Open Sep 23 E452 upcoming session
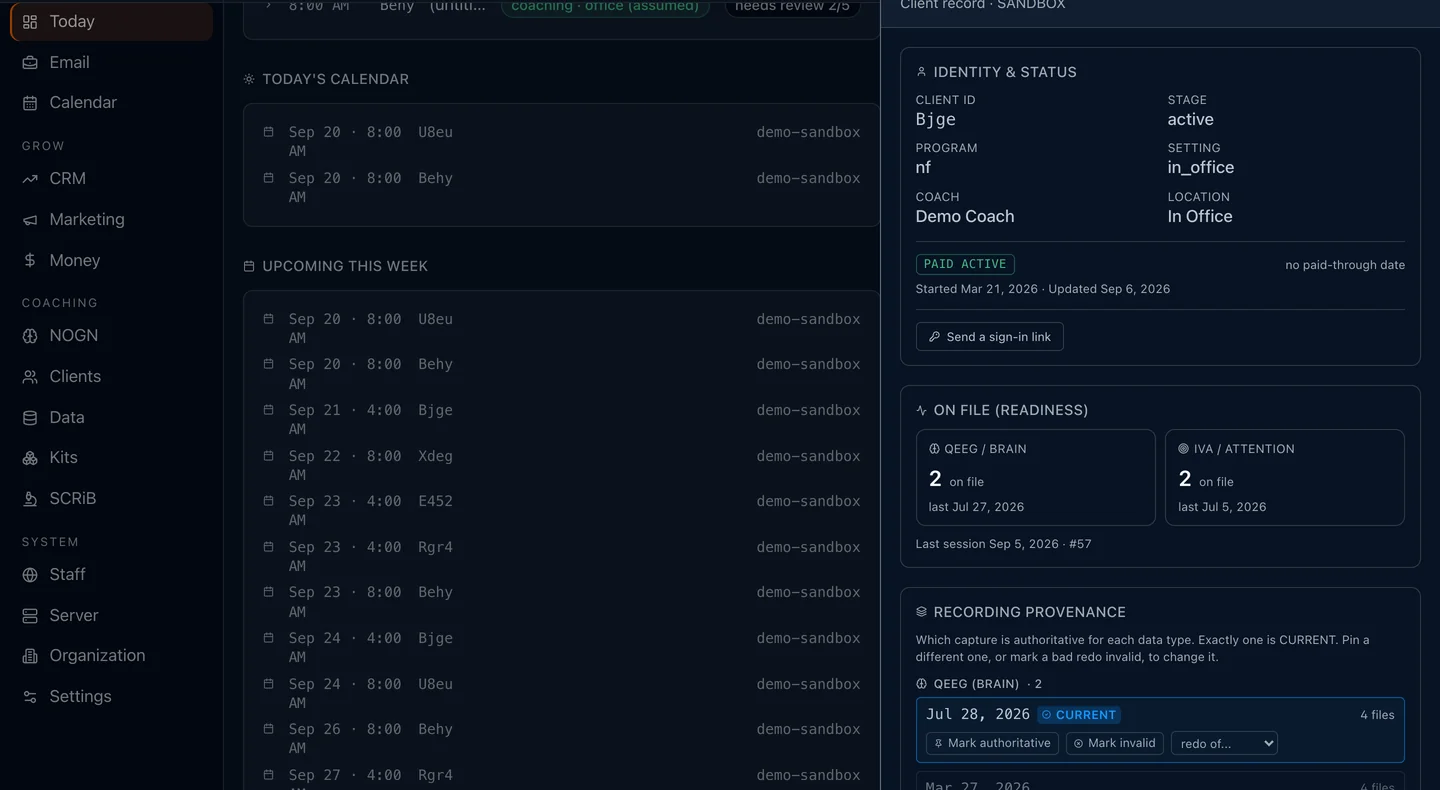This screenshot has height=790, width=1440. pyautogui.click(x=562, y=510)
